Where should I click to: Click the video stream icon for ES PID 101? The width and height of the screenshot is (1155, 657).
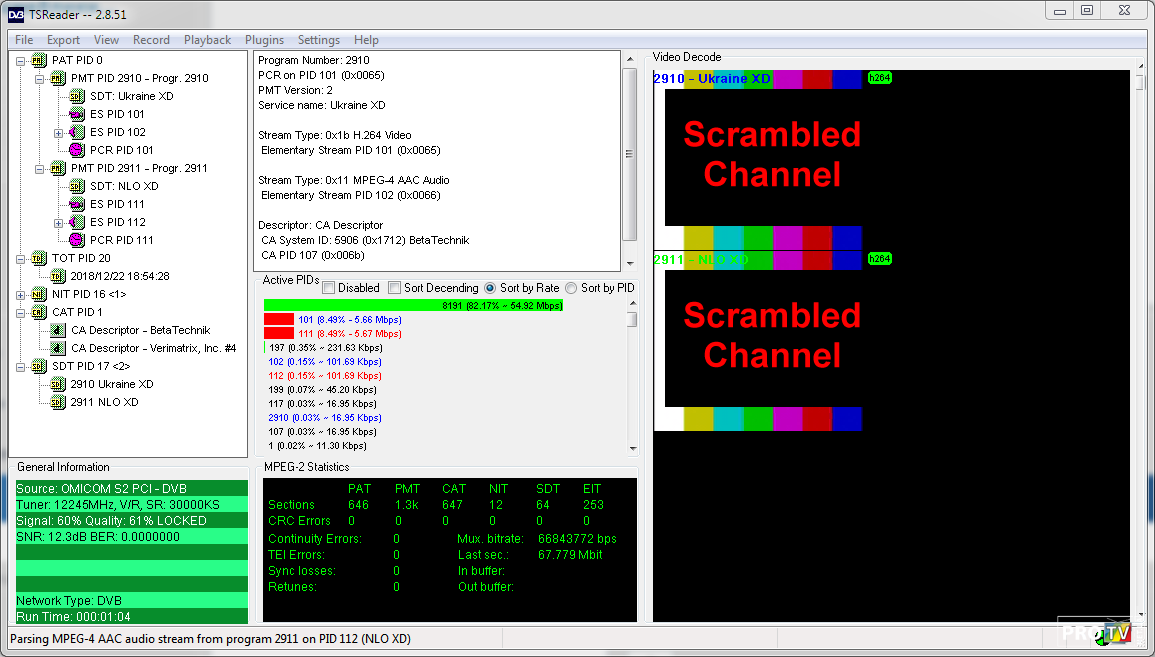pyautogui.click(x=76, y=114)
